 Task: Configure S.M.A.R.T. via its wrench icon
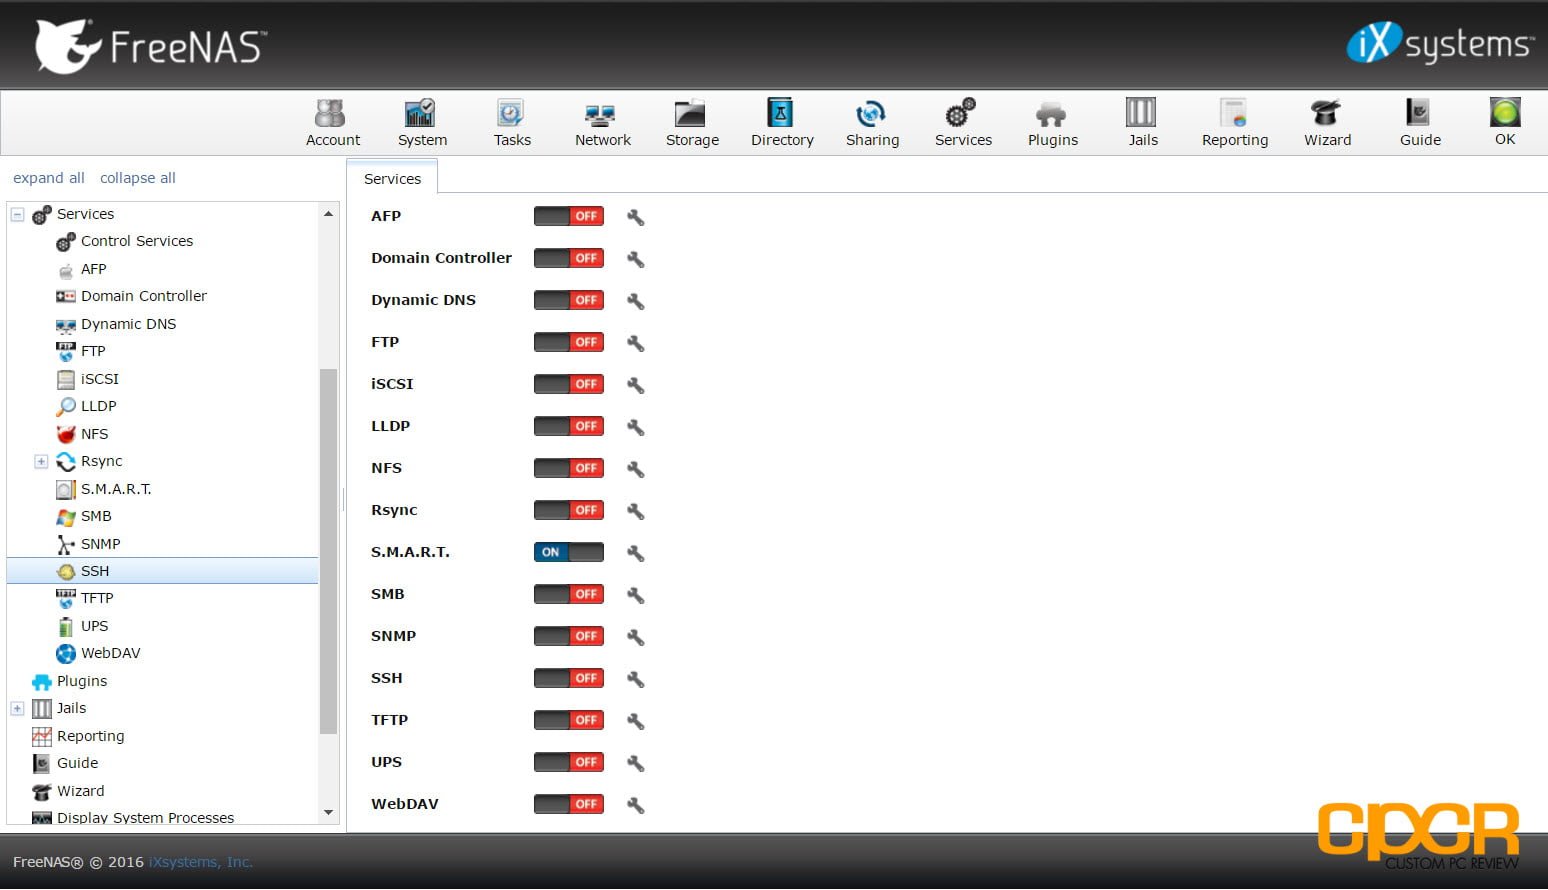(635, 553)
